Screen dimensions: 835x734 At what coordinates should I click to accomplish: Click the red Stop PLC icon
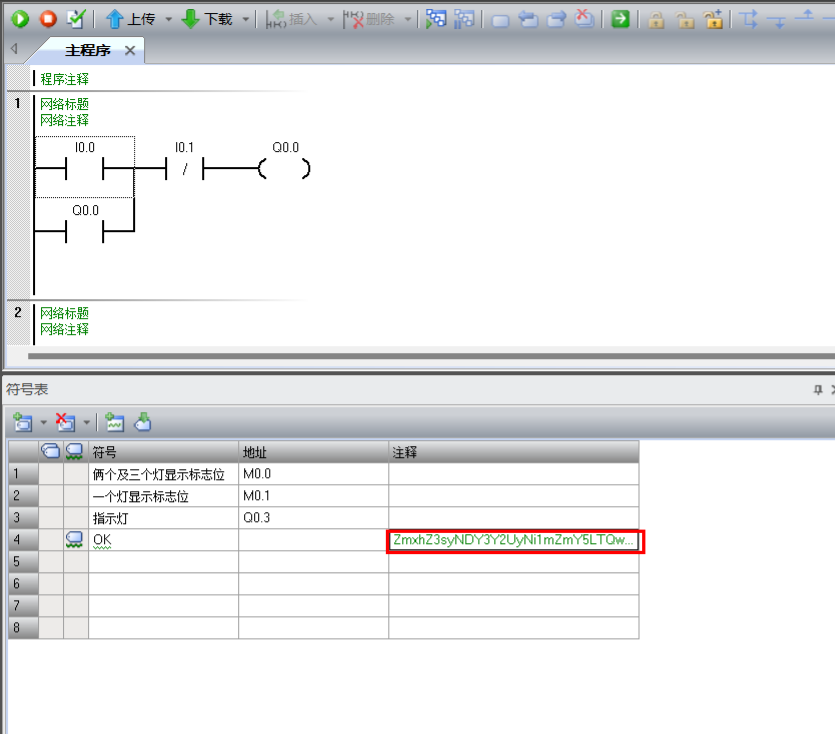pyautogui.click(x=48, y=19)
